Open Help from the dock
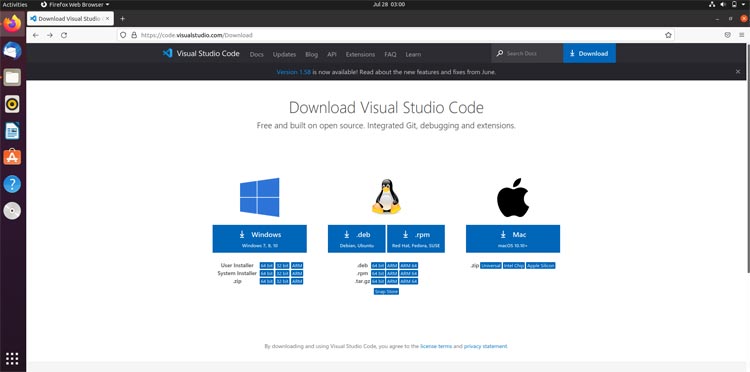This screenshot has width=750, height=372. (x=12, y=184)
